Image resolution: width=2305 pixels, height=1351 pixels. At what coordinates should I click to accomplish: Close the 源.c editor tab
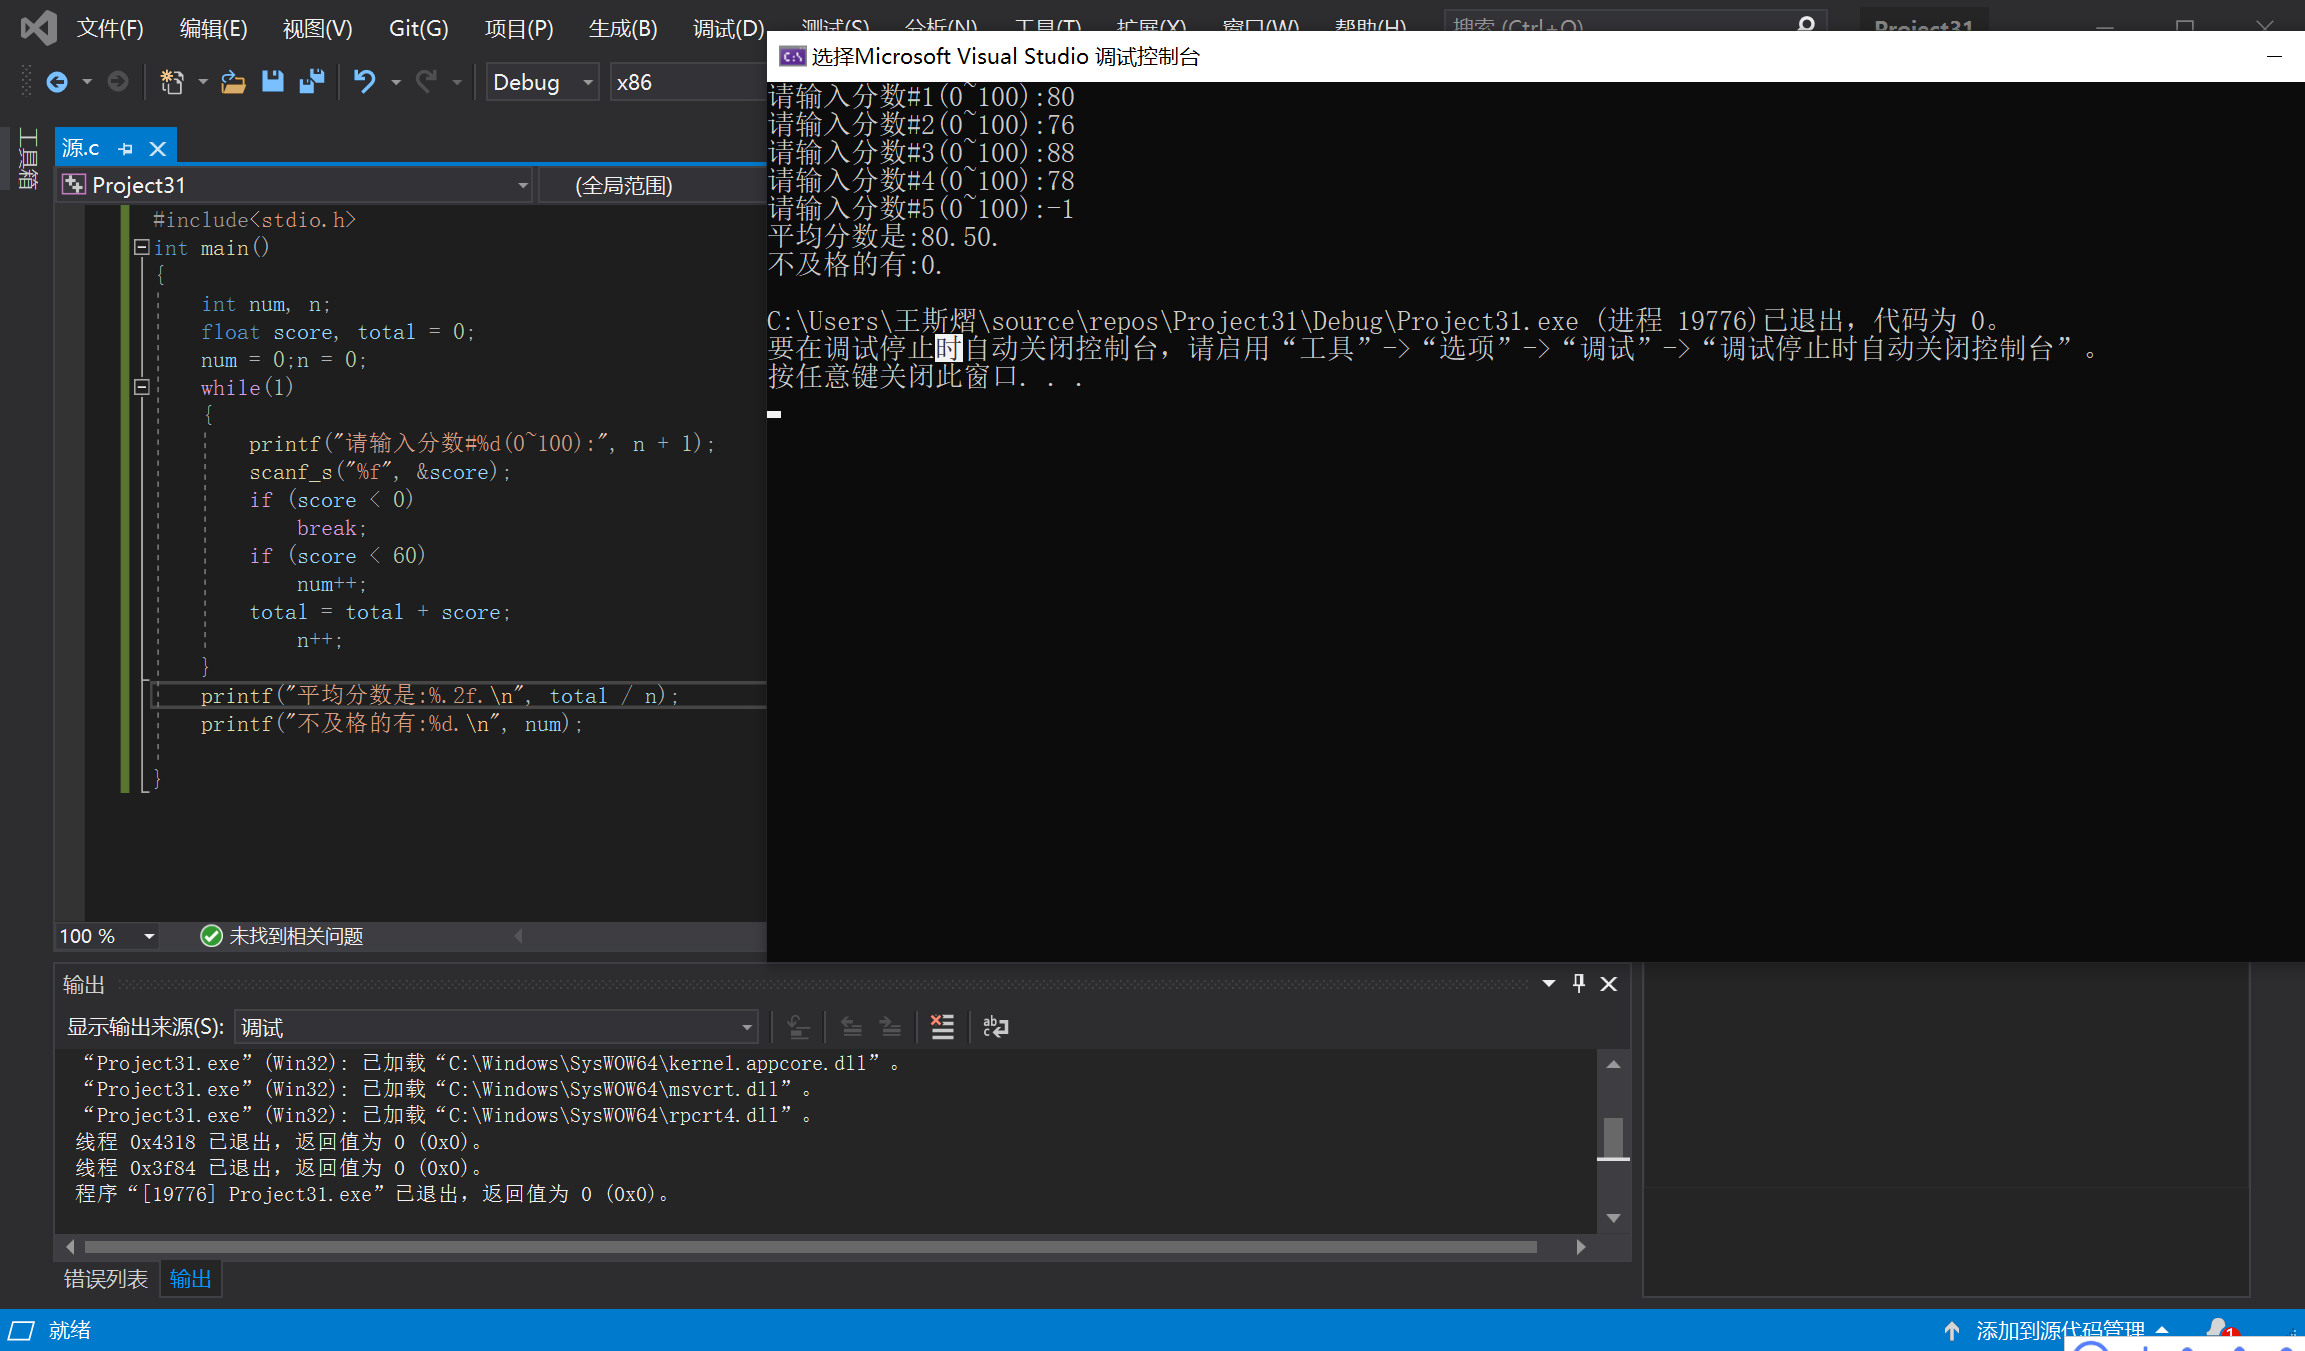[x=157, y=149]
